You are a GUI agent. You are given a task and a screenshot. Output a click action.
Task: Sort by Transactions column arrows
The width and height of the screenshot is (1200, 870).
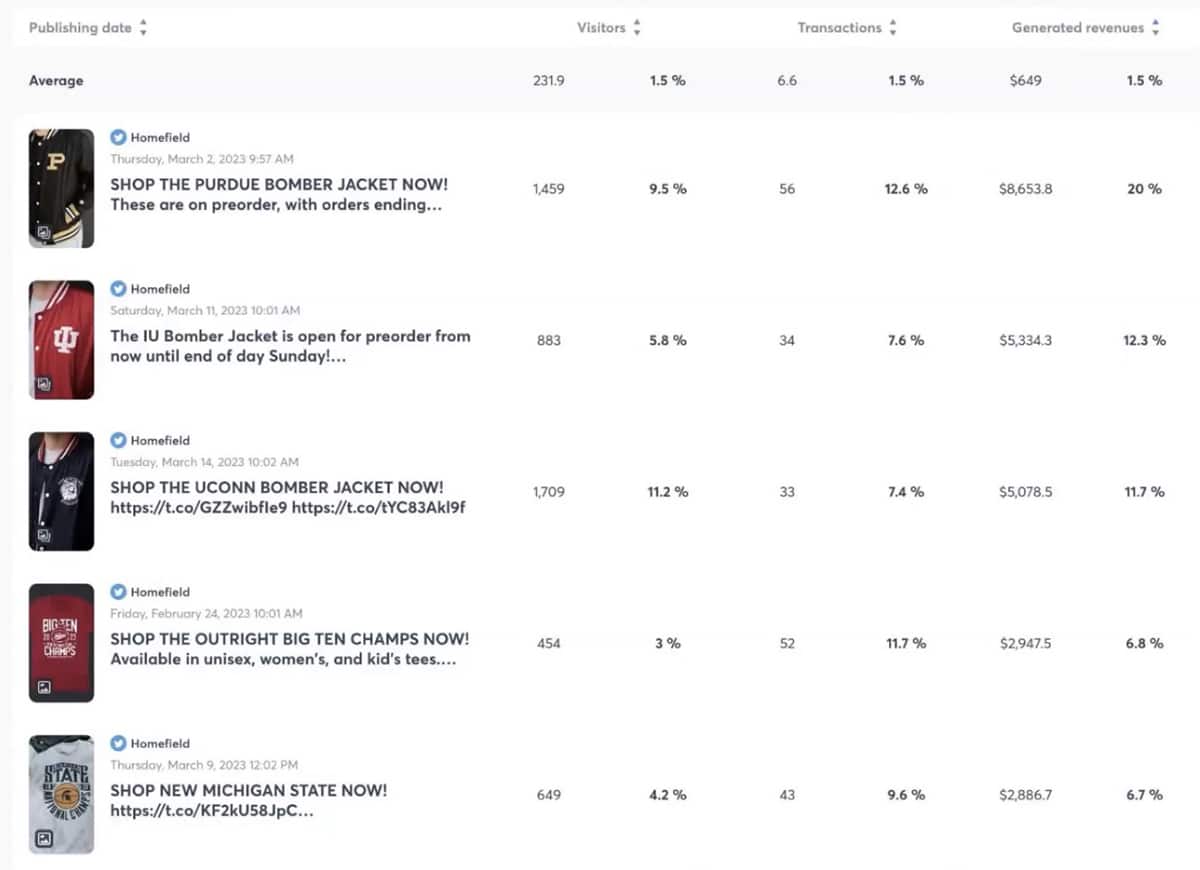(x=893, y=29)
